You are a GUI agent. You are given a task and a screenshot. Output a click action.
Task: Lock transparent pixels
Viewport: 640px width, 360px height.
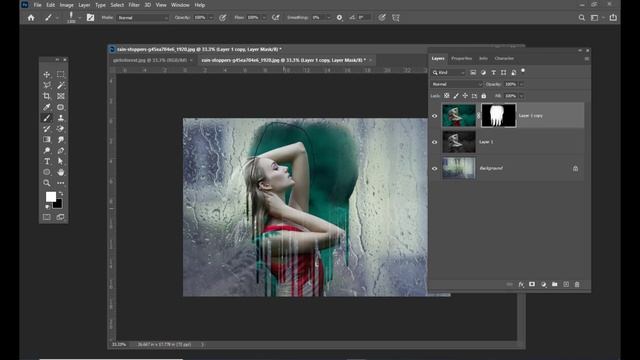click(x=447, y=96)
